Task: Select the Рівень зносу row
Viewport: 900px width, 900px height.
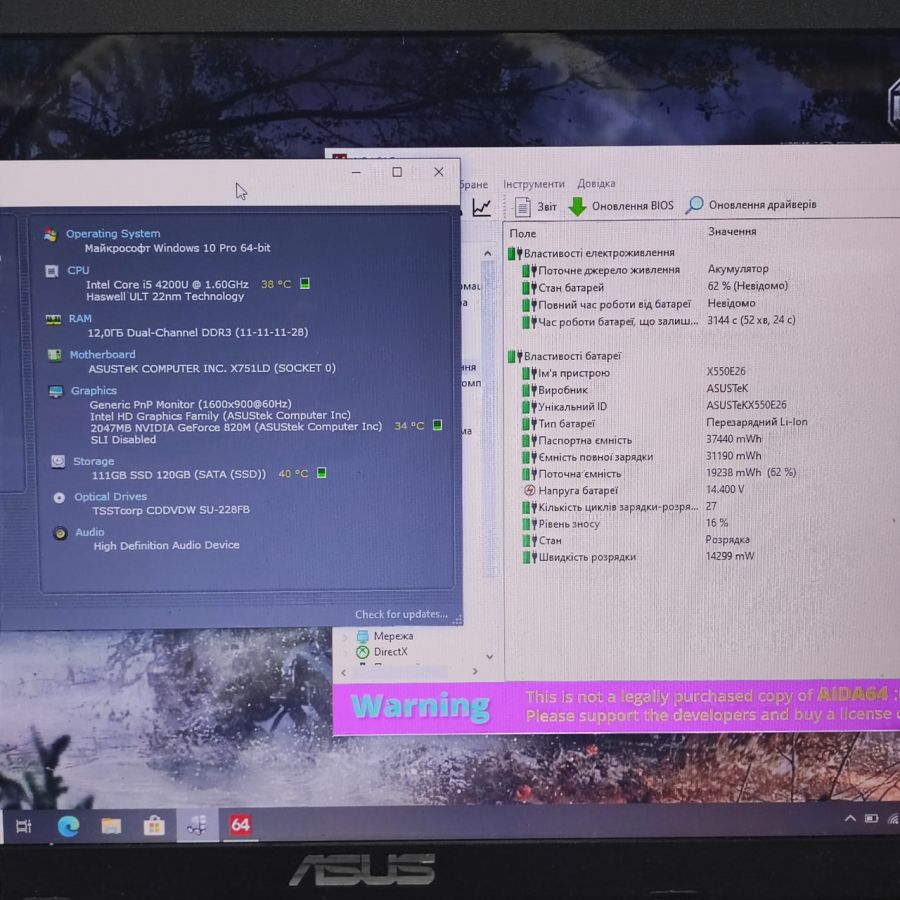Action: 626,523
